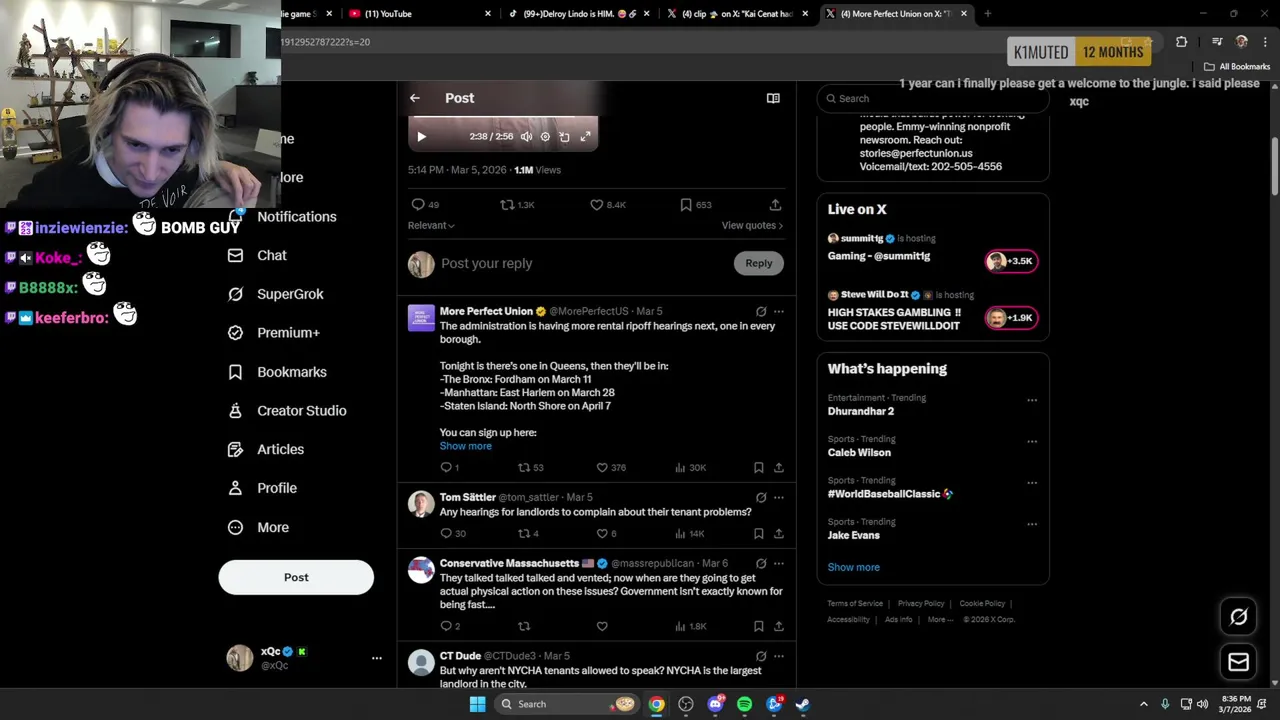
Task: Open more options on More Perfect Union reply
Action: click(x=779, y=311)
